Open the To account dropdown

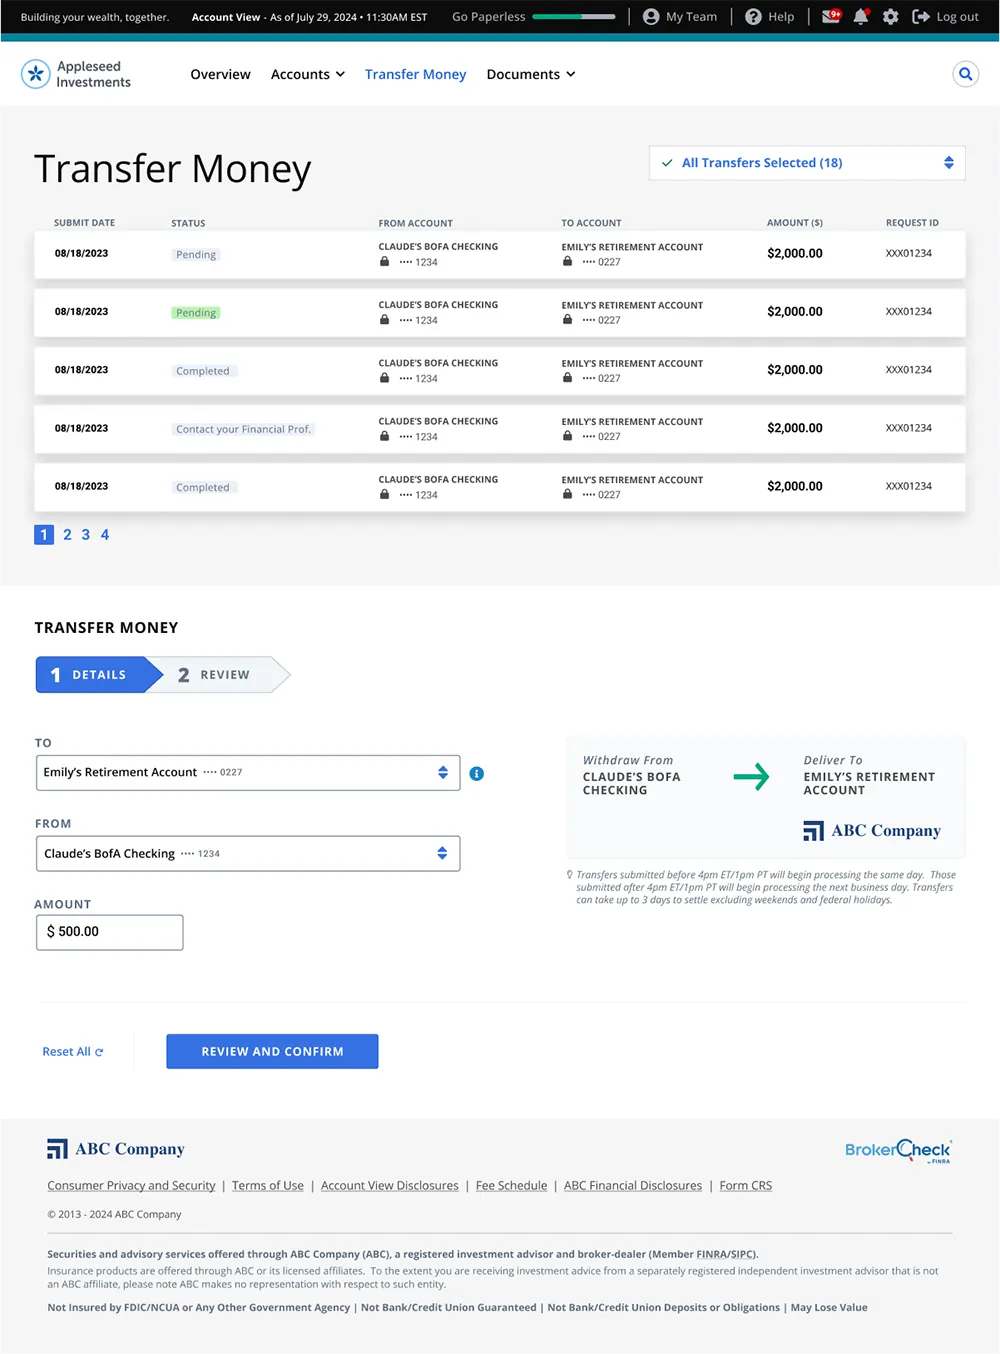point(248,773)
